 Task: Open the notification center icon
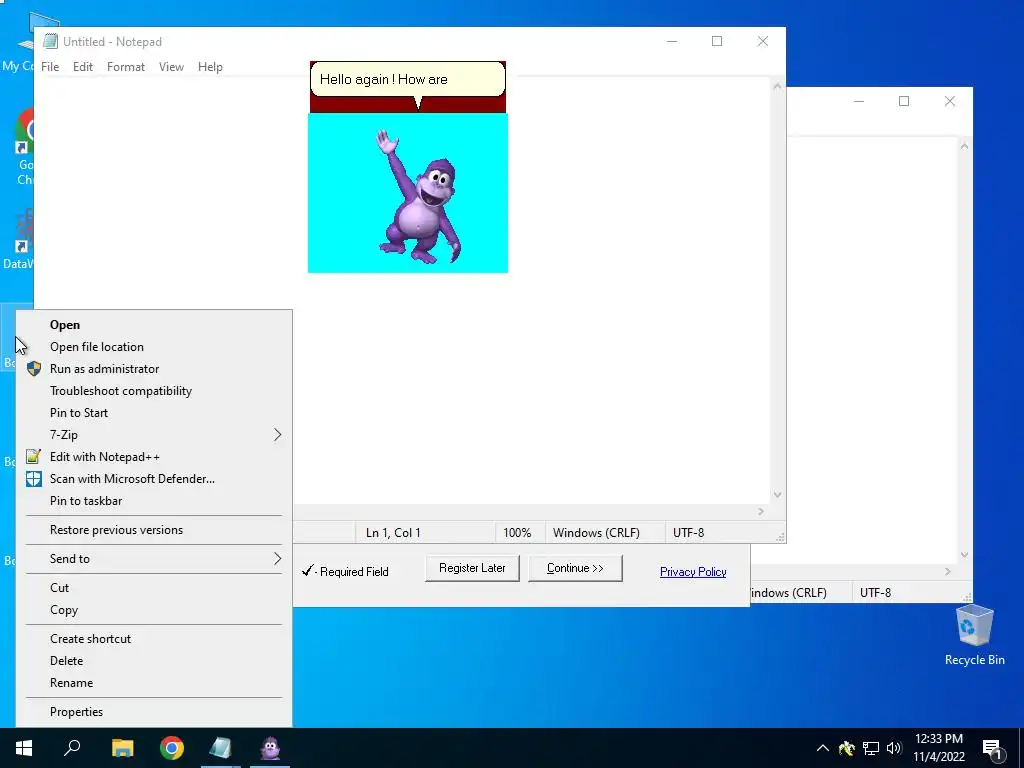point(992,750)
